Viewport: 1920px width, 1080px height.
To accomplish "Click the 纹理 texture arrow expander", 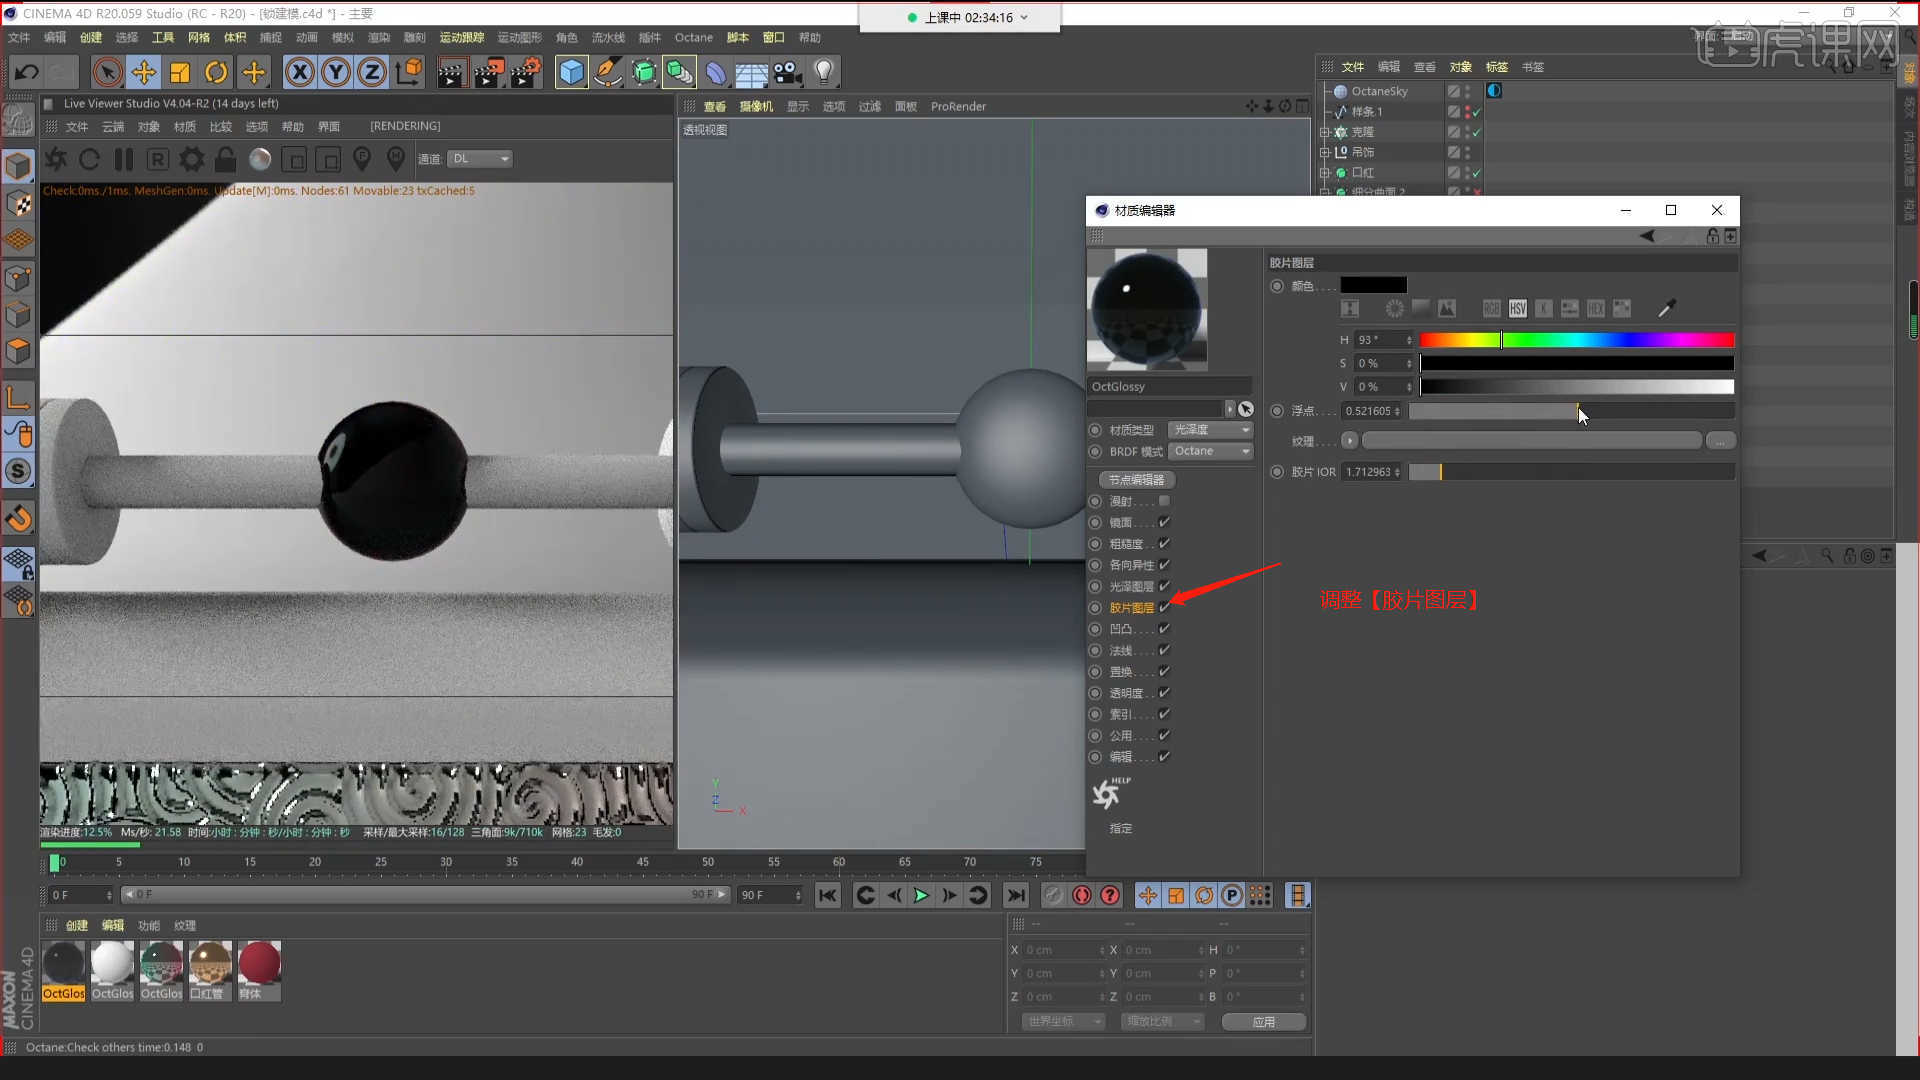I will coord(1349,441).
